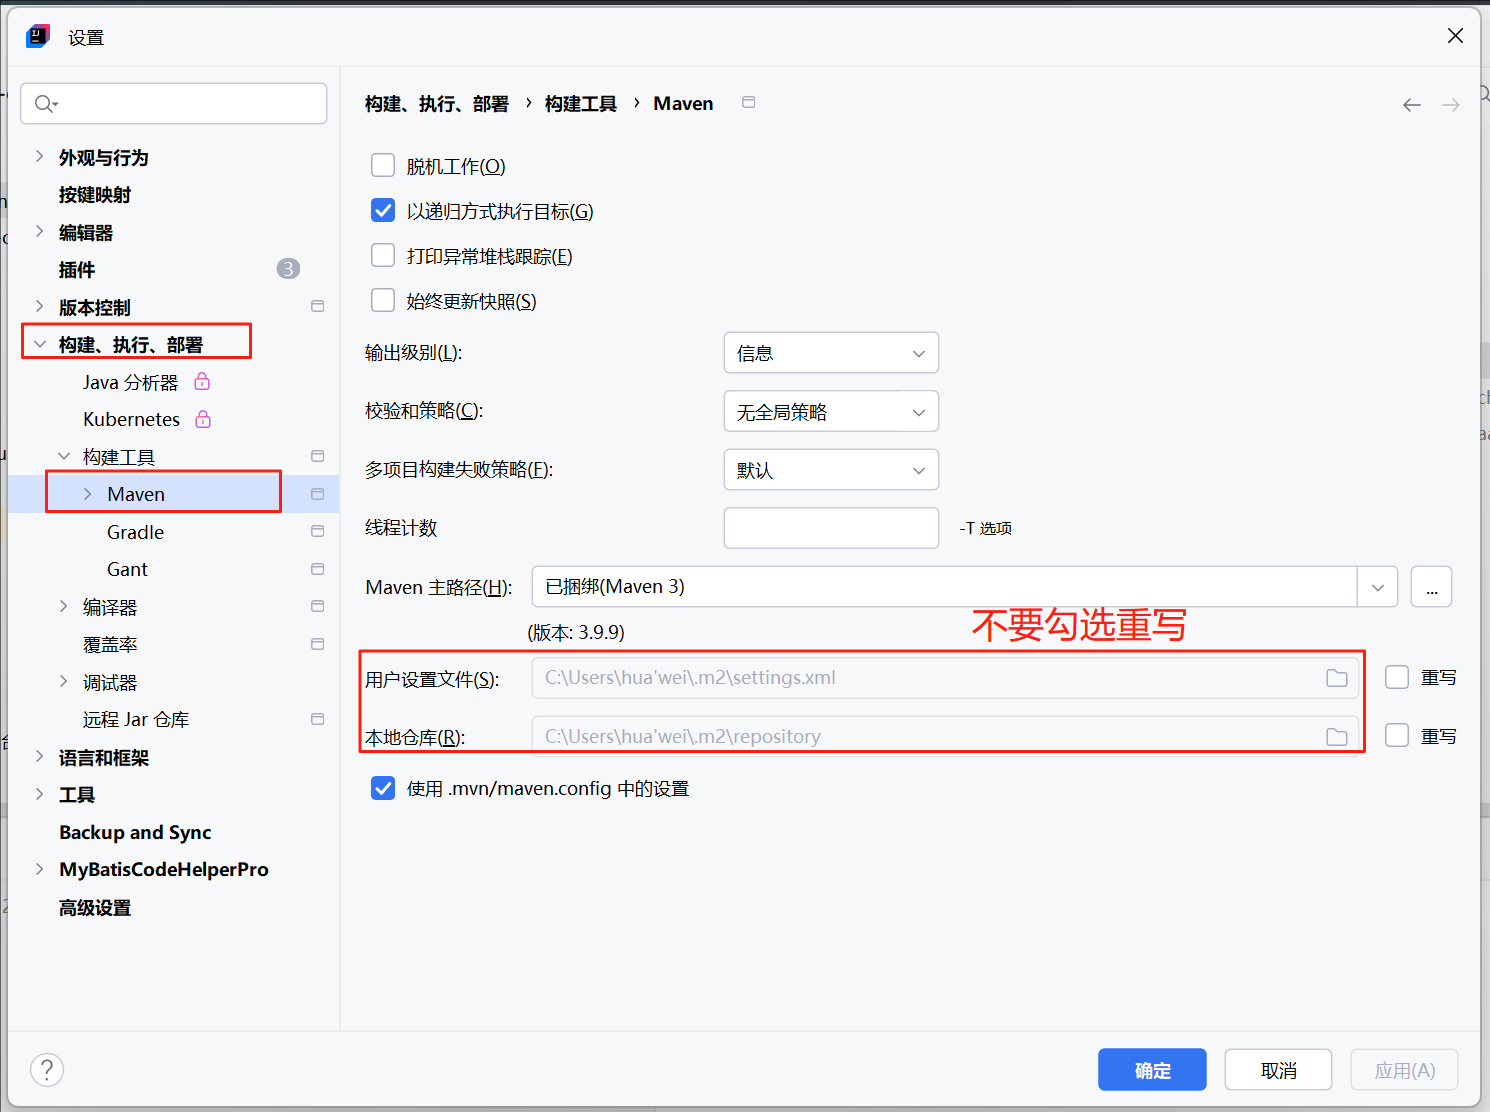The height and width of the screenshot is (1112, 1490).
Task: Expand the MyBatisCodeHelperPro node
Action: [39, 869]
